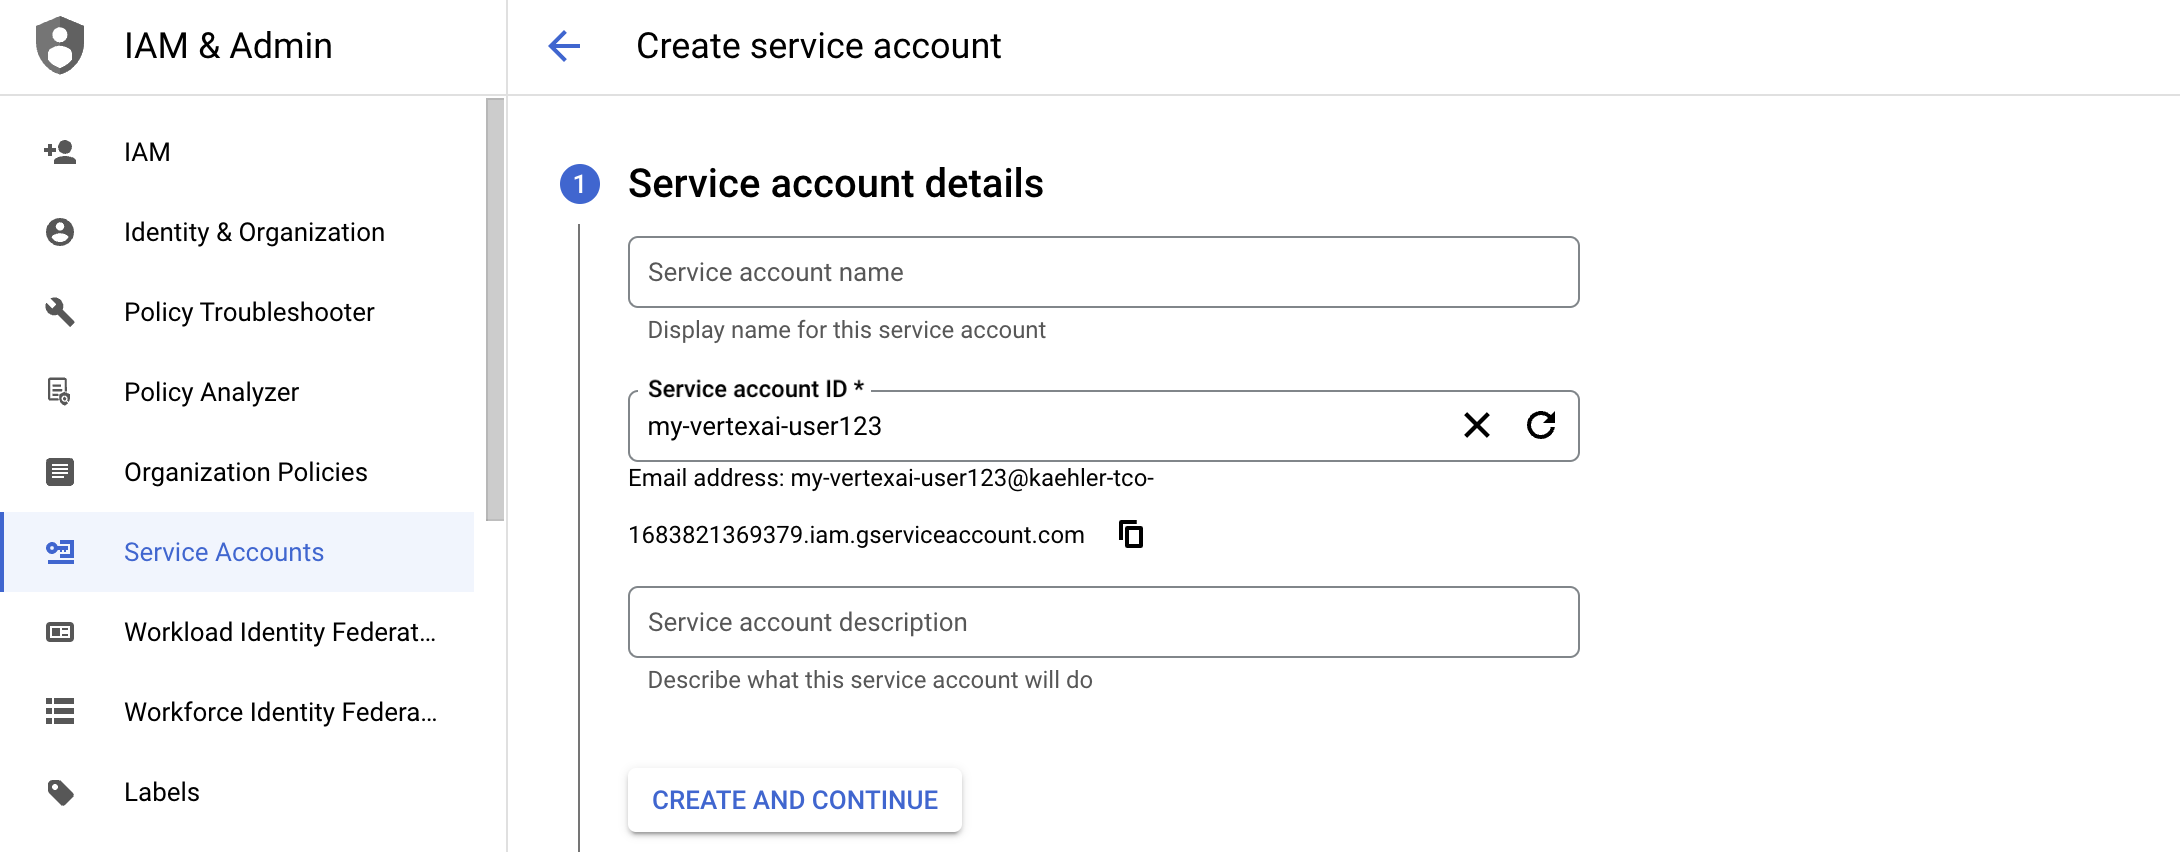The width and height of the screenshot is (2180, 852).
Task: Clear the Service account ID field
Action: (x=1477, y=425)
